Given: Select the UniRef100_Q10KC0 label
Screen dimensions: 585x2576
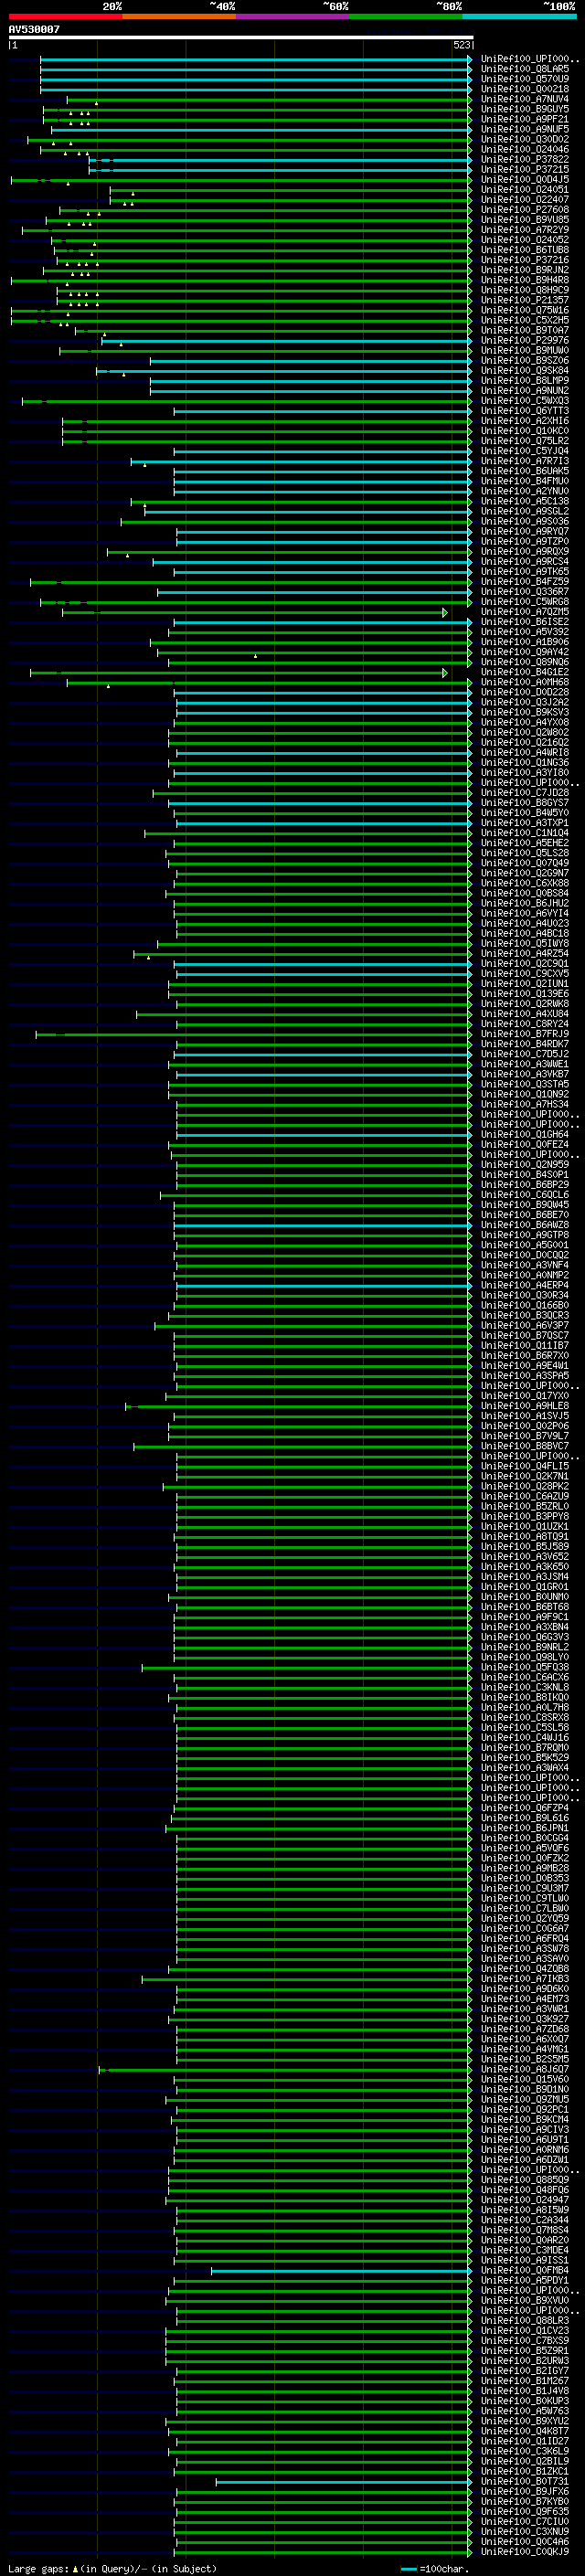Looking at the screenshot, I should (x=524, y=430).
